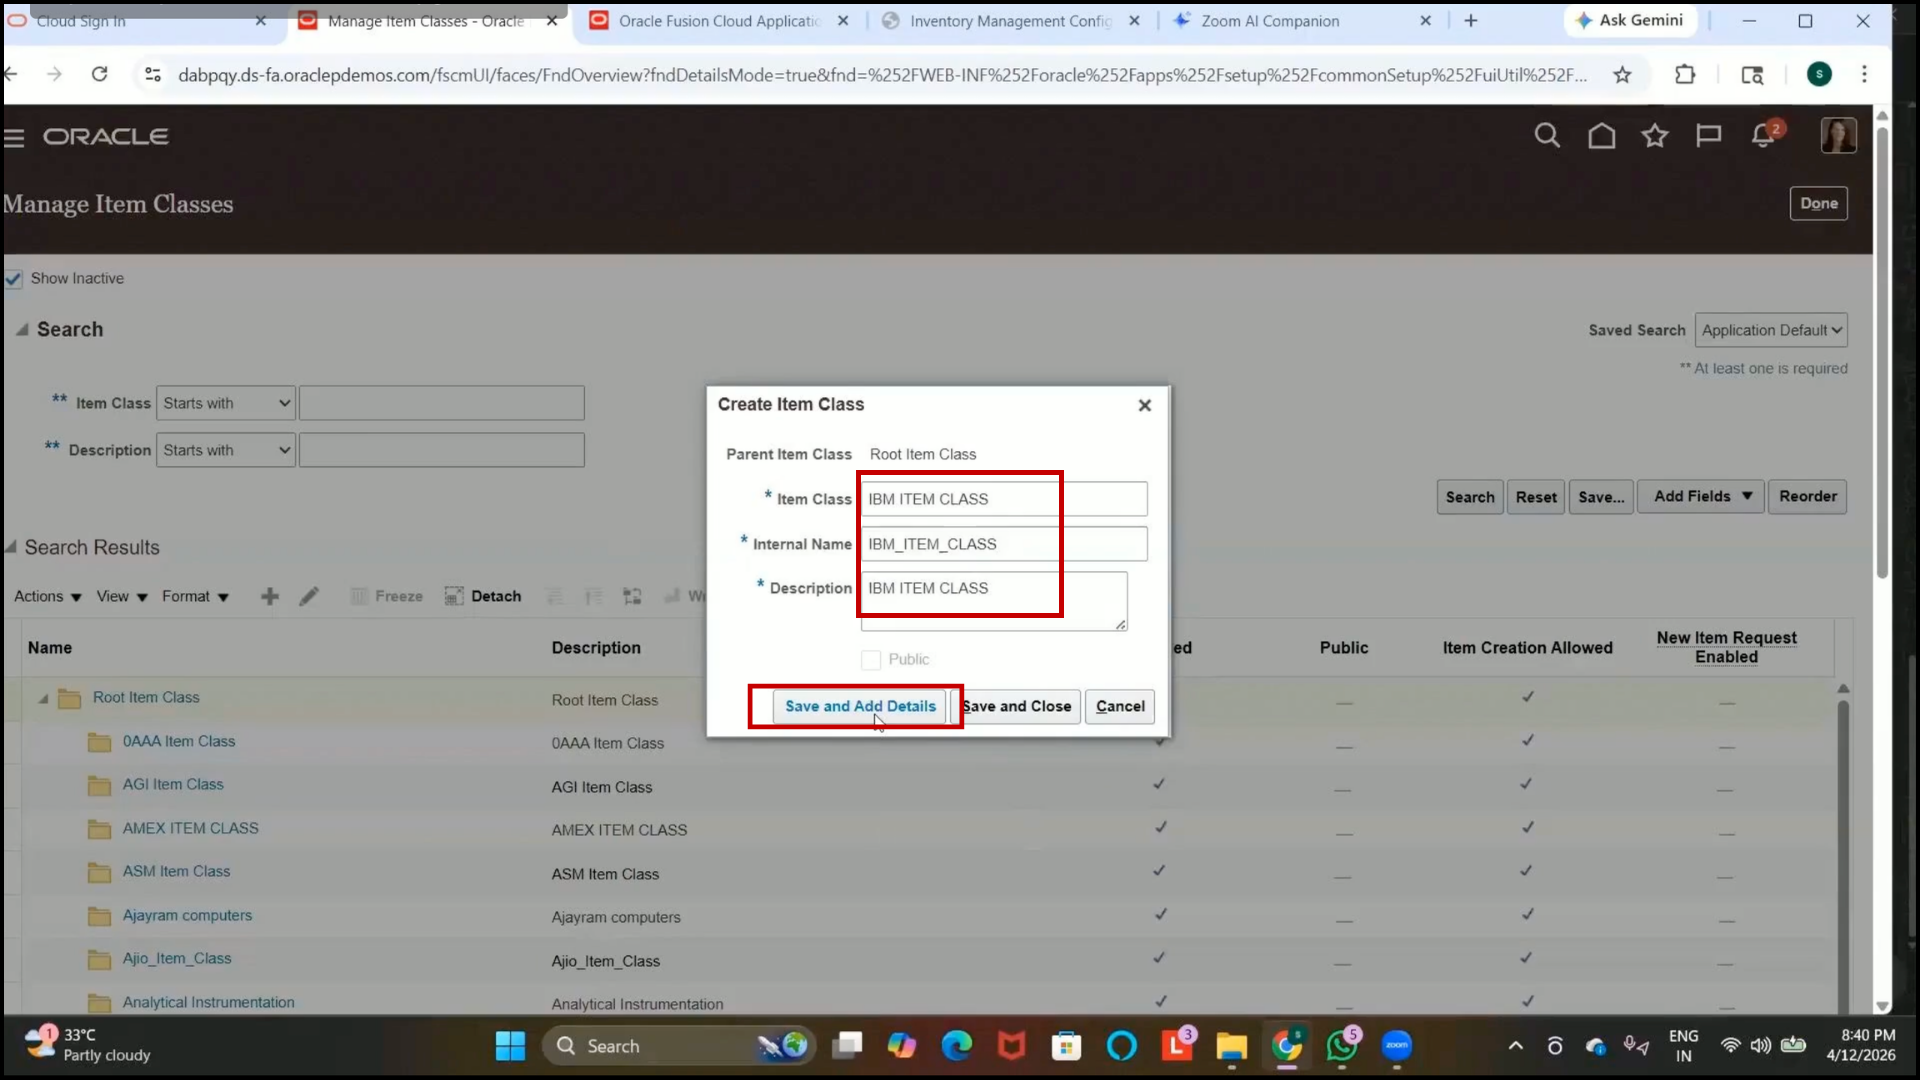Open the Add Fields dropdown

tap(1702, 496)
